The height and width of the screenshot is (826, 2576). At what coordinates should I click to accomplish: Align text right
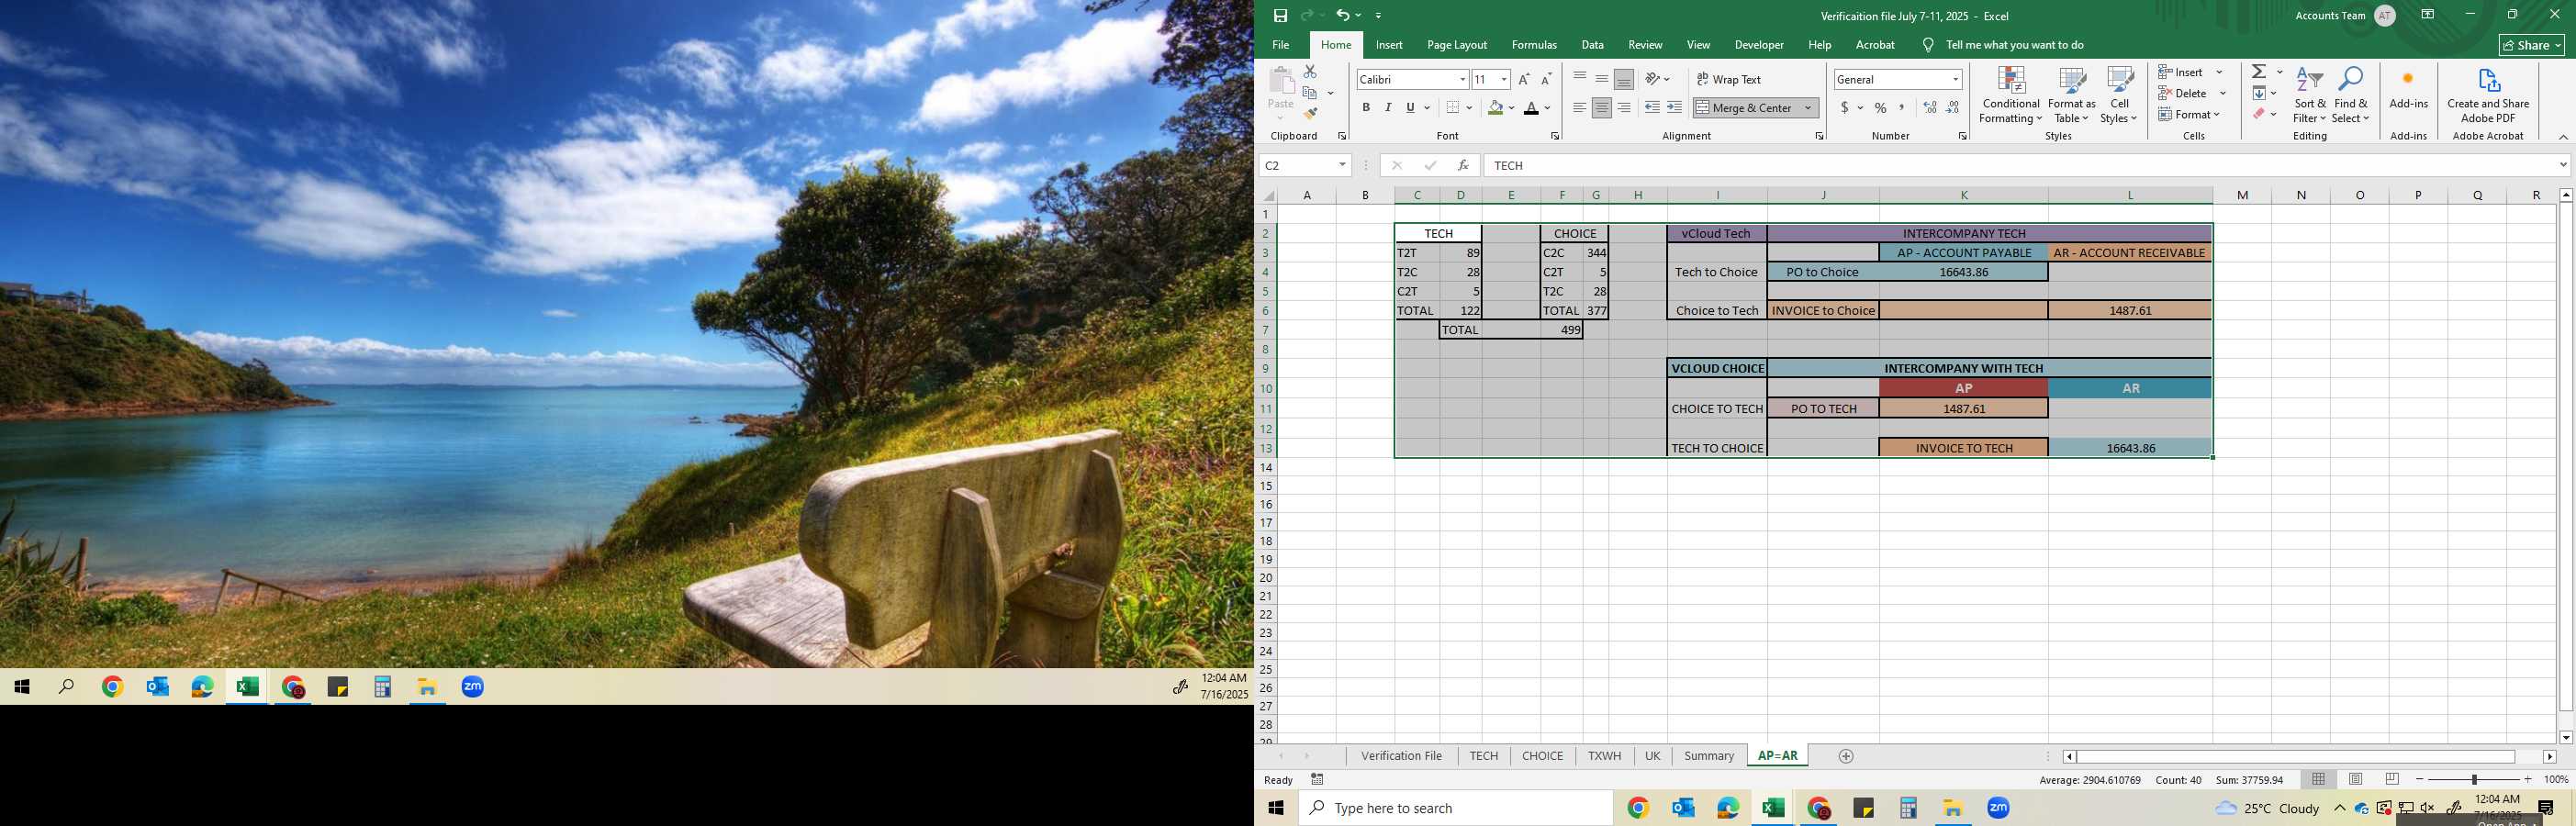pyautogui.click(x=1624, y=108)
